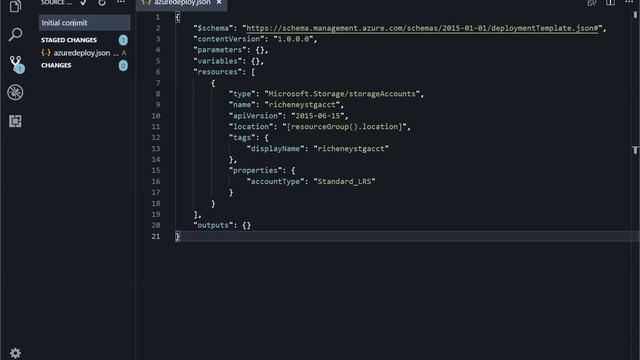Open the deploymentTemplate schema URL link
The image size is (640, 360).
[x=422, y=28]
